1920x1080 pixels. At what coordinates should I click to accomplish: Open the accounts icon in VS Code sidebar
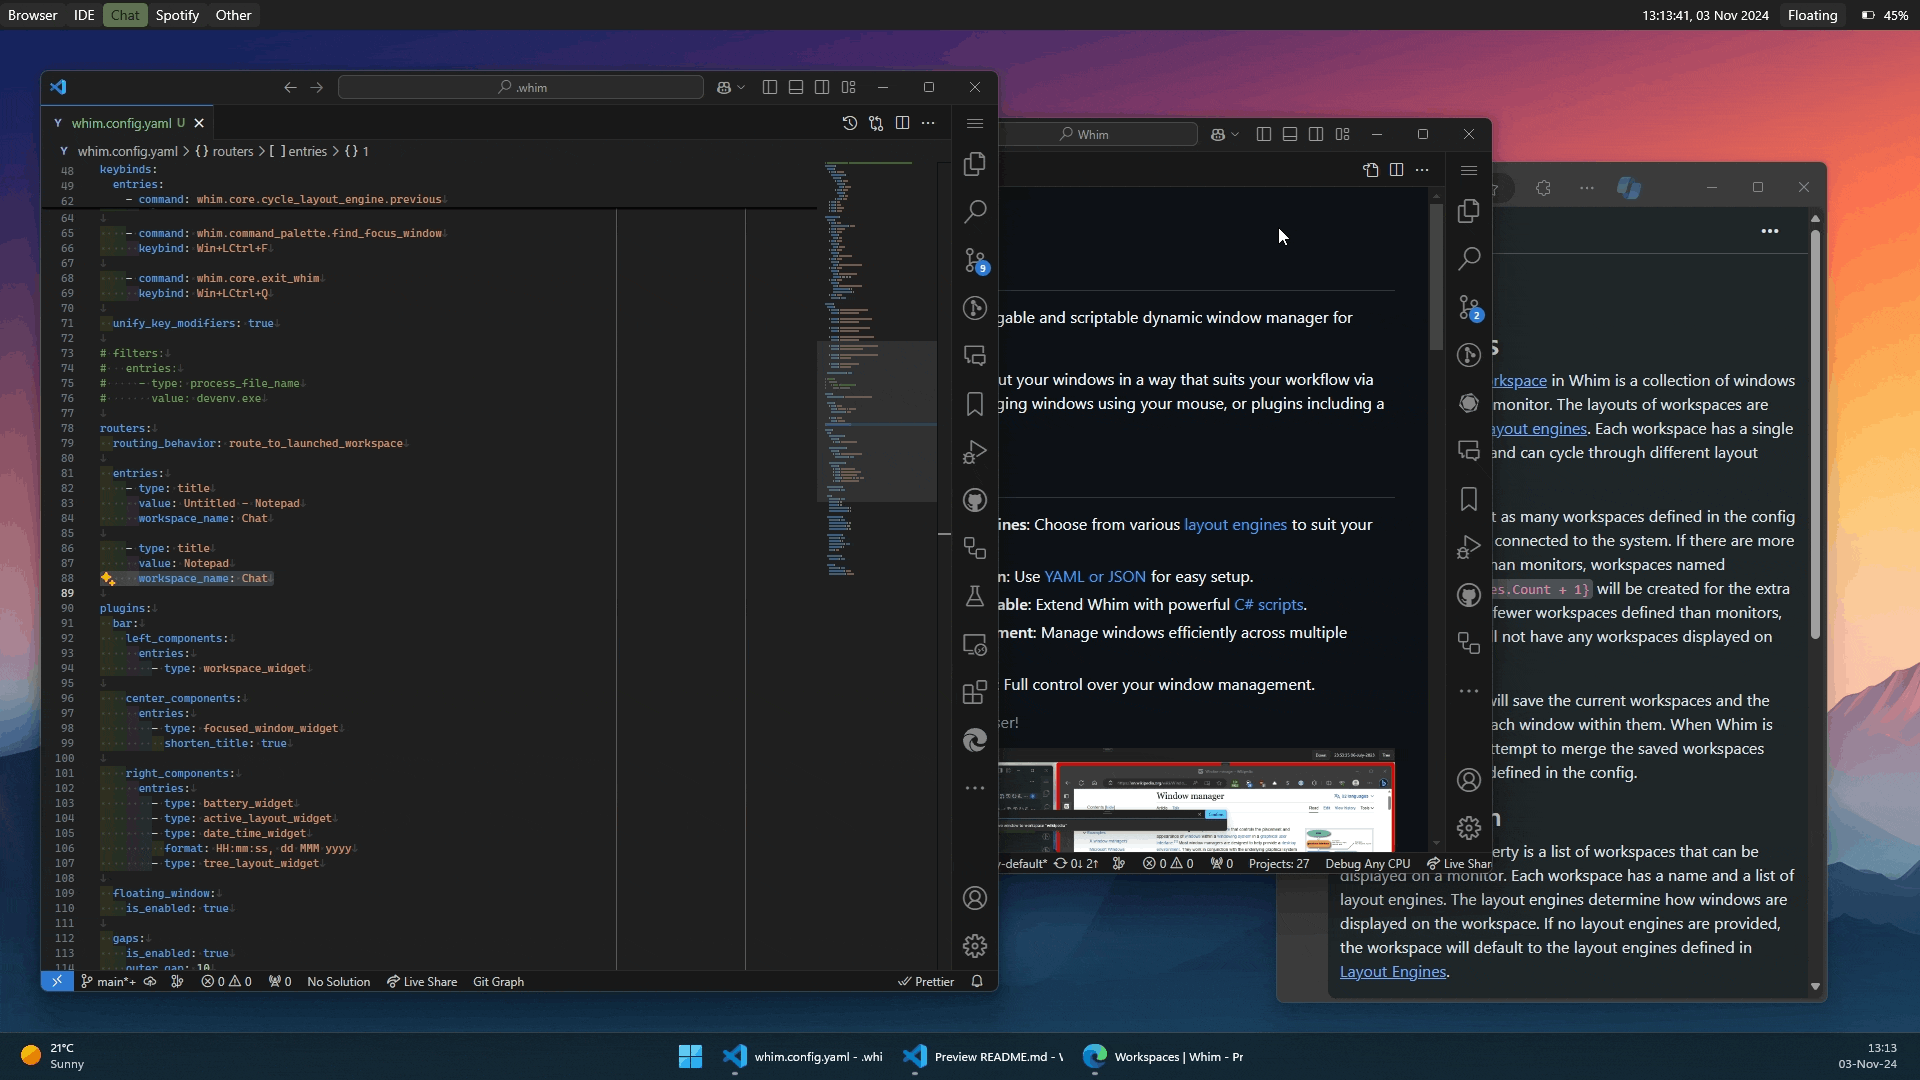[975, 898]
